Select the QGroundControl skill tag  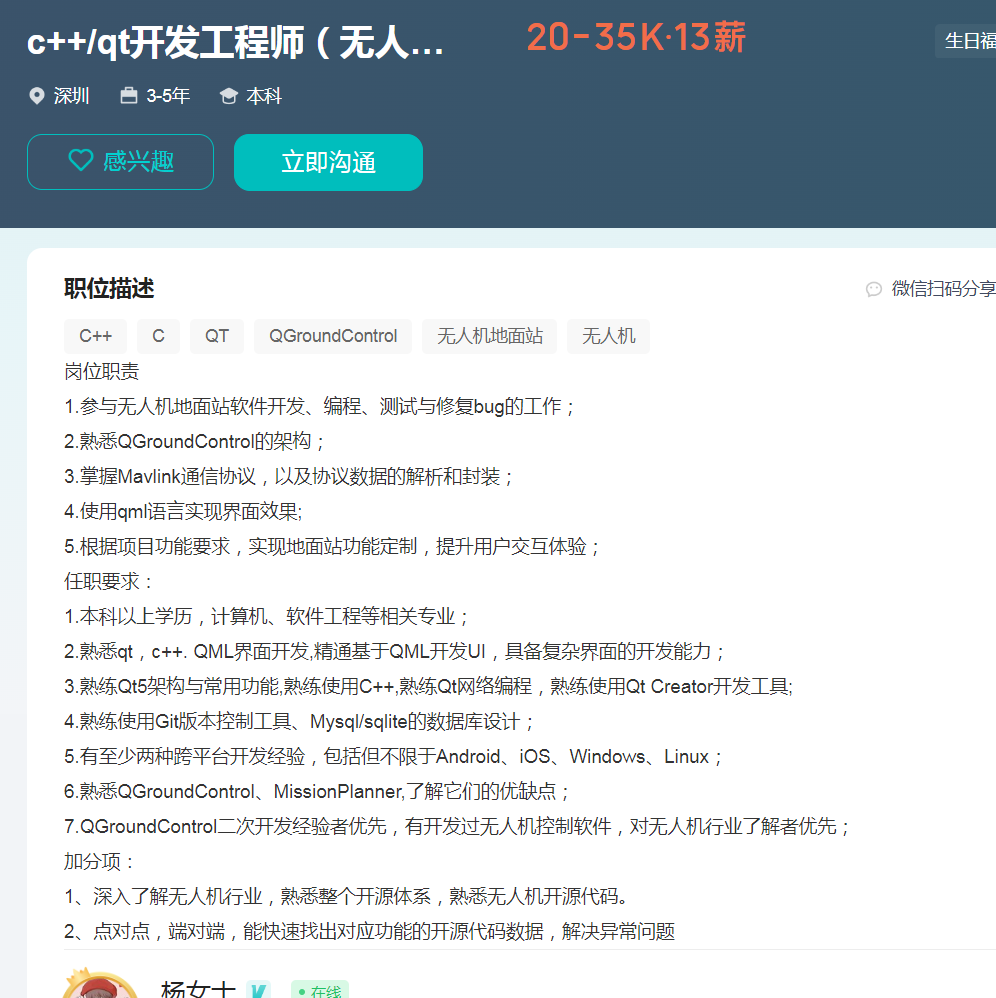333,336
